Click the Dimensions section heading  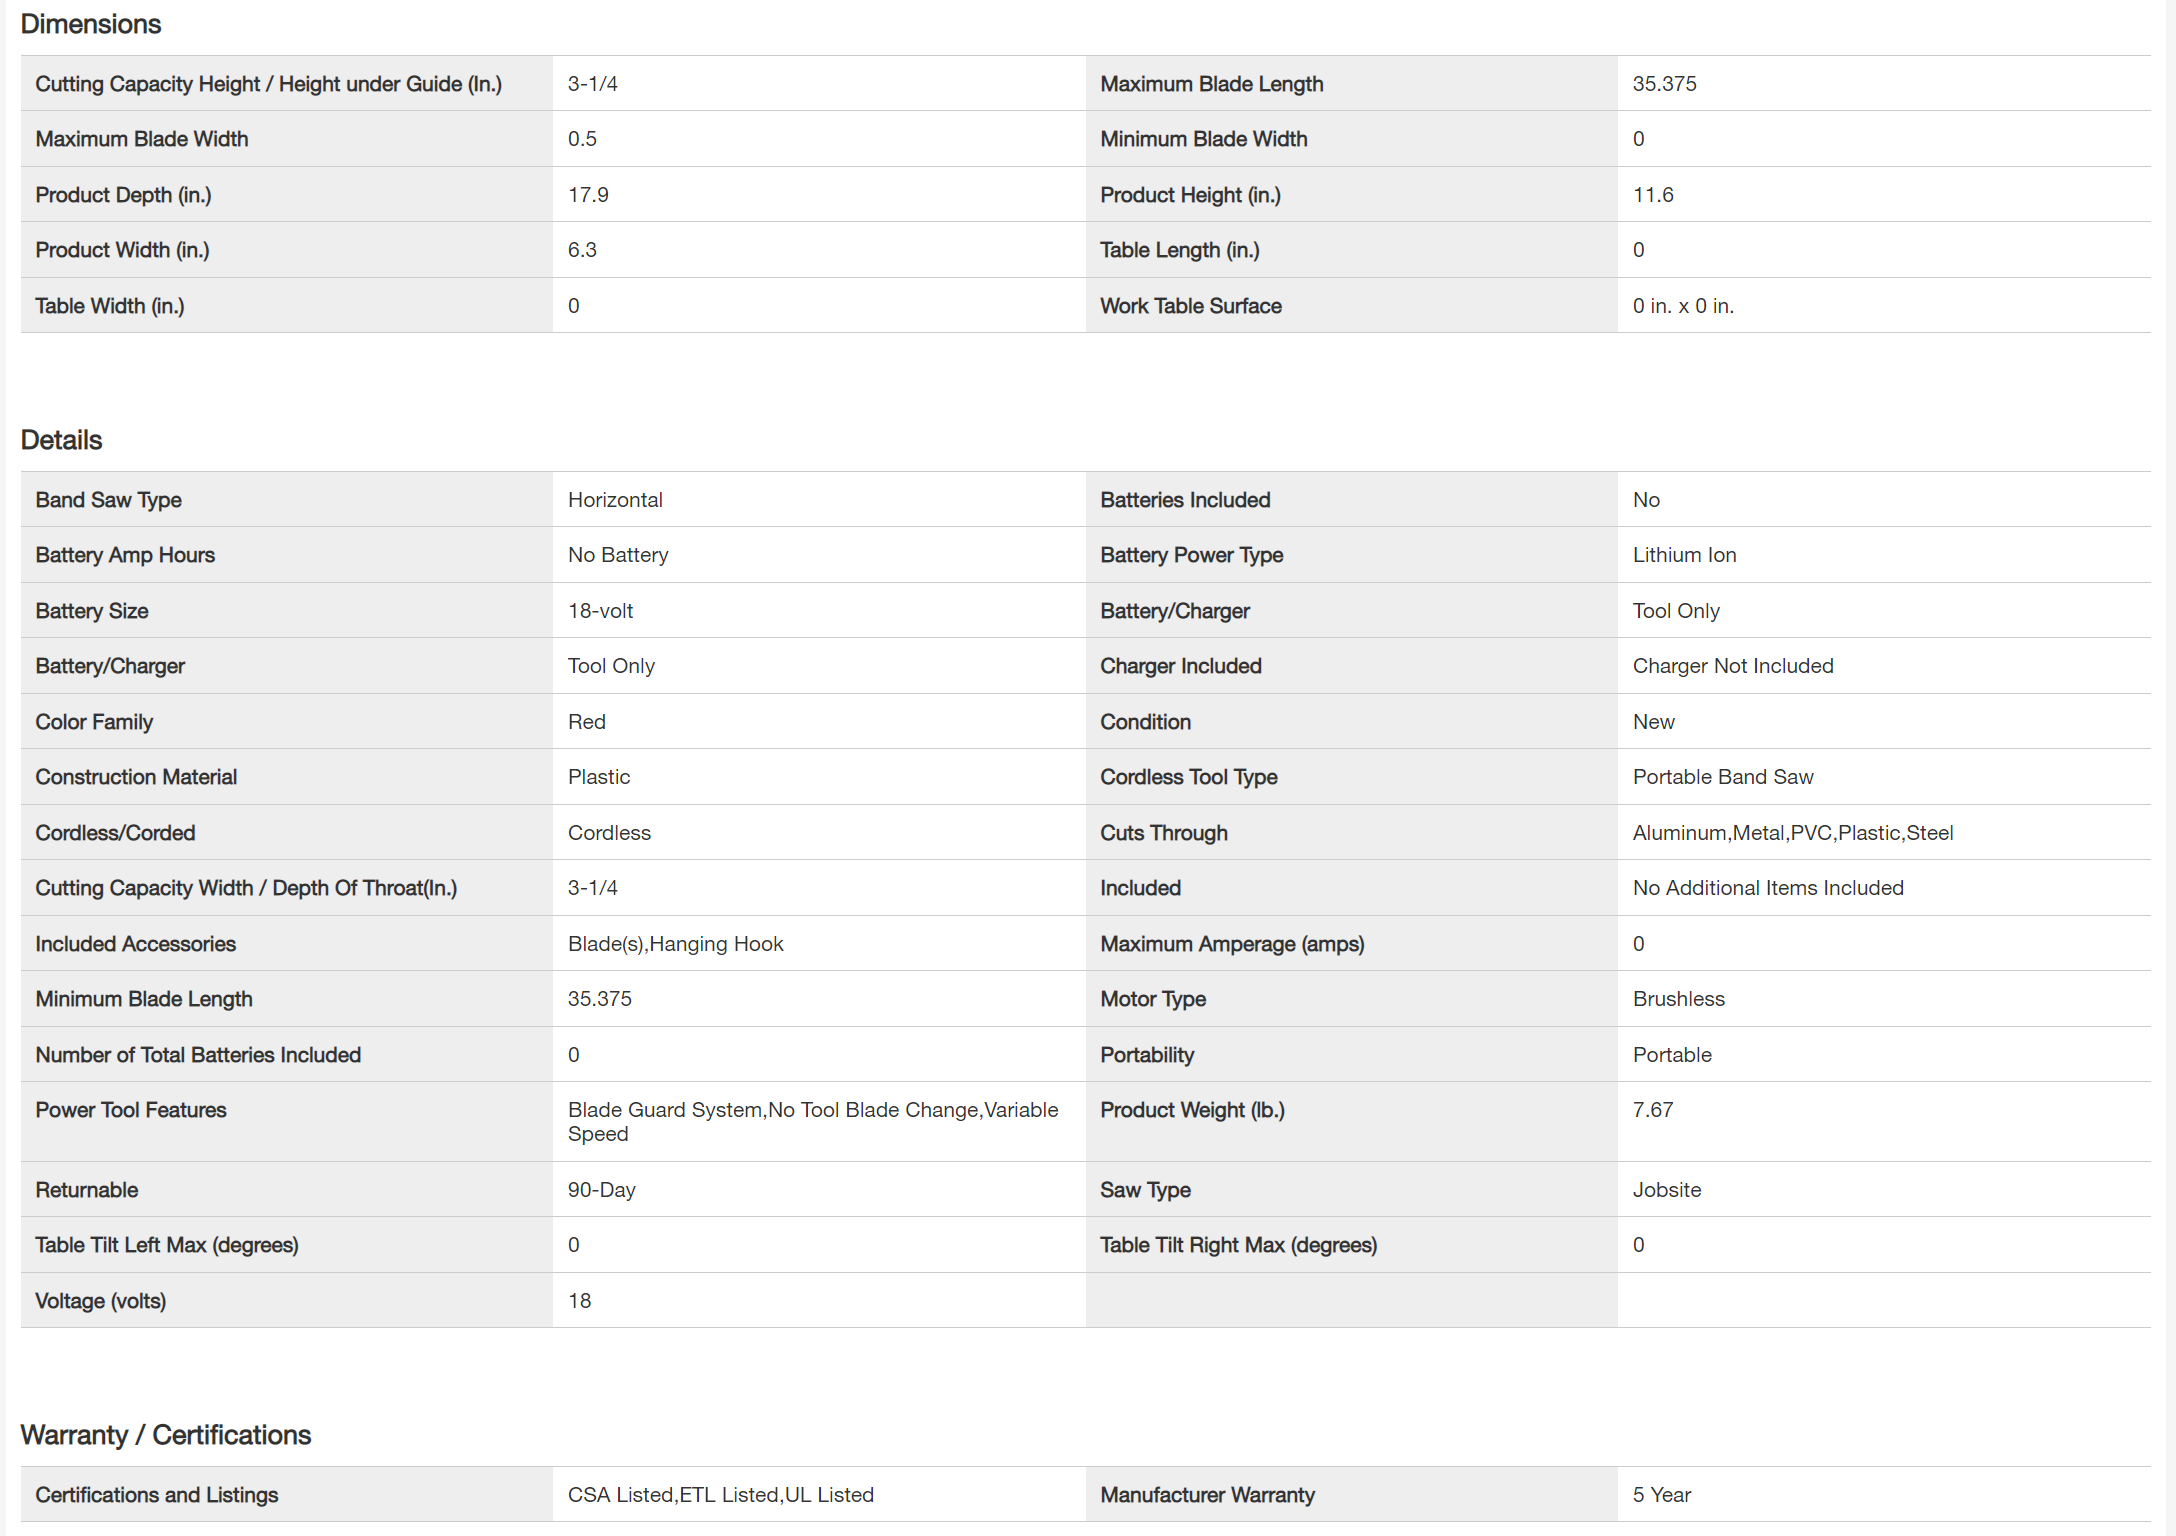click(x=91, y=24)
